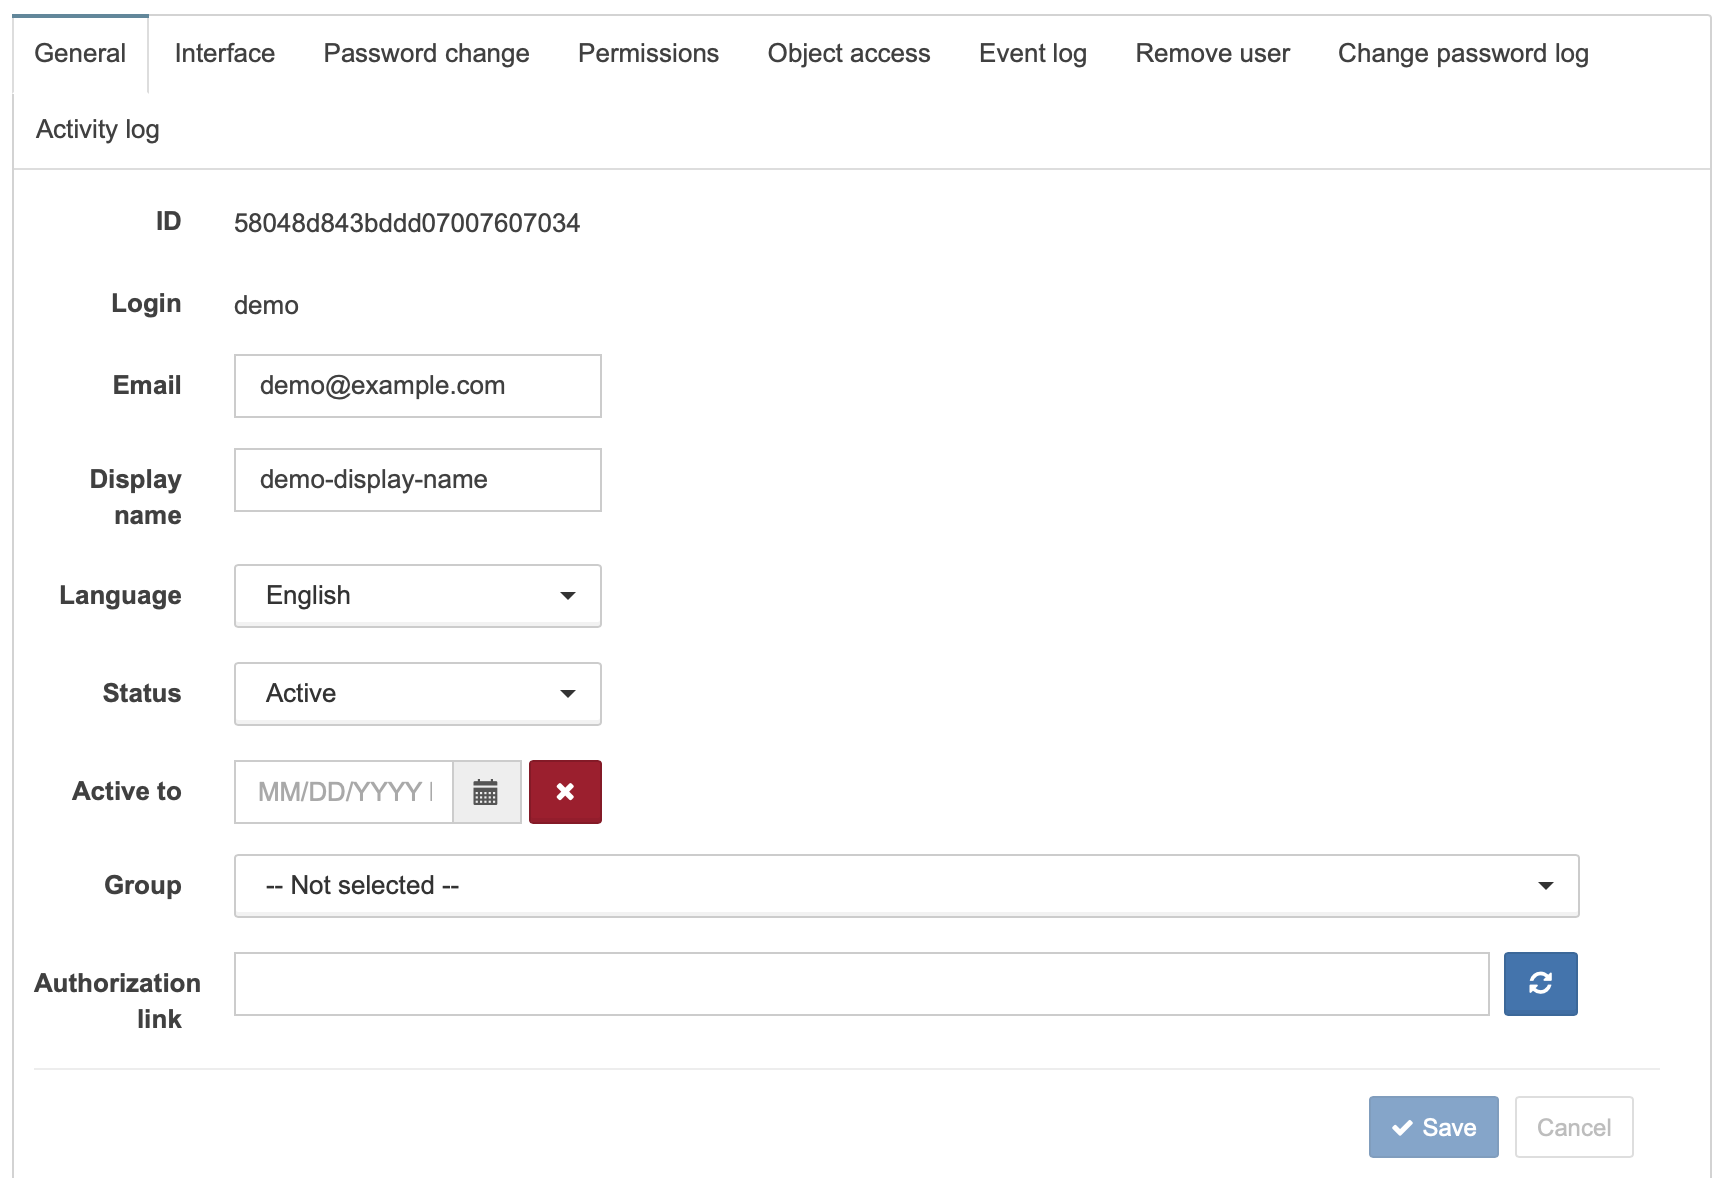
Task: Switch to the Interface tab
Action: coord(225,54)
